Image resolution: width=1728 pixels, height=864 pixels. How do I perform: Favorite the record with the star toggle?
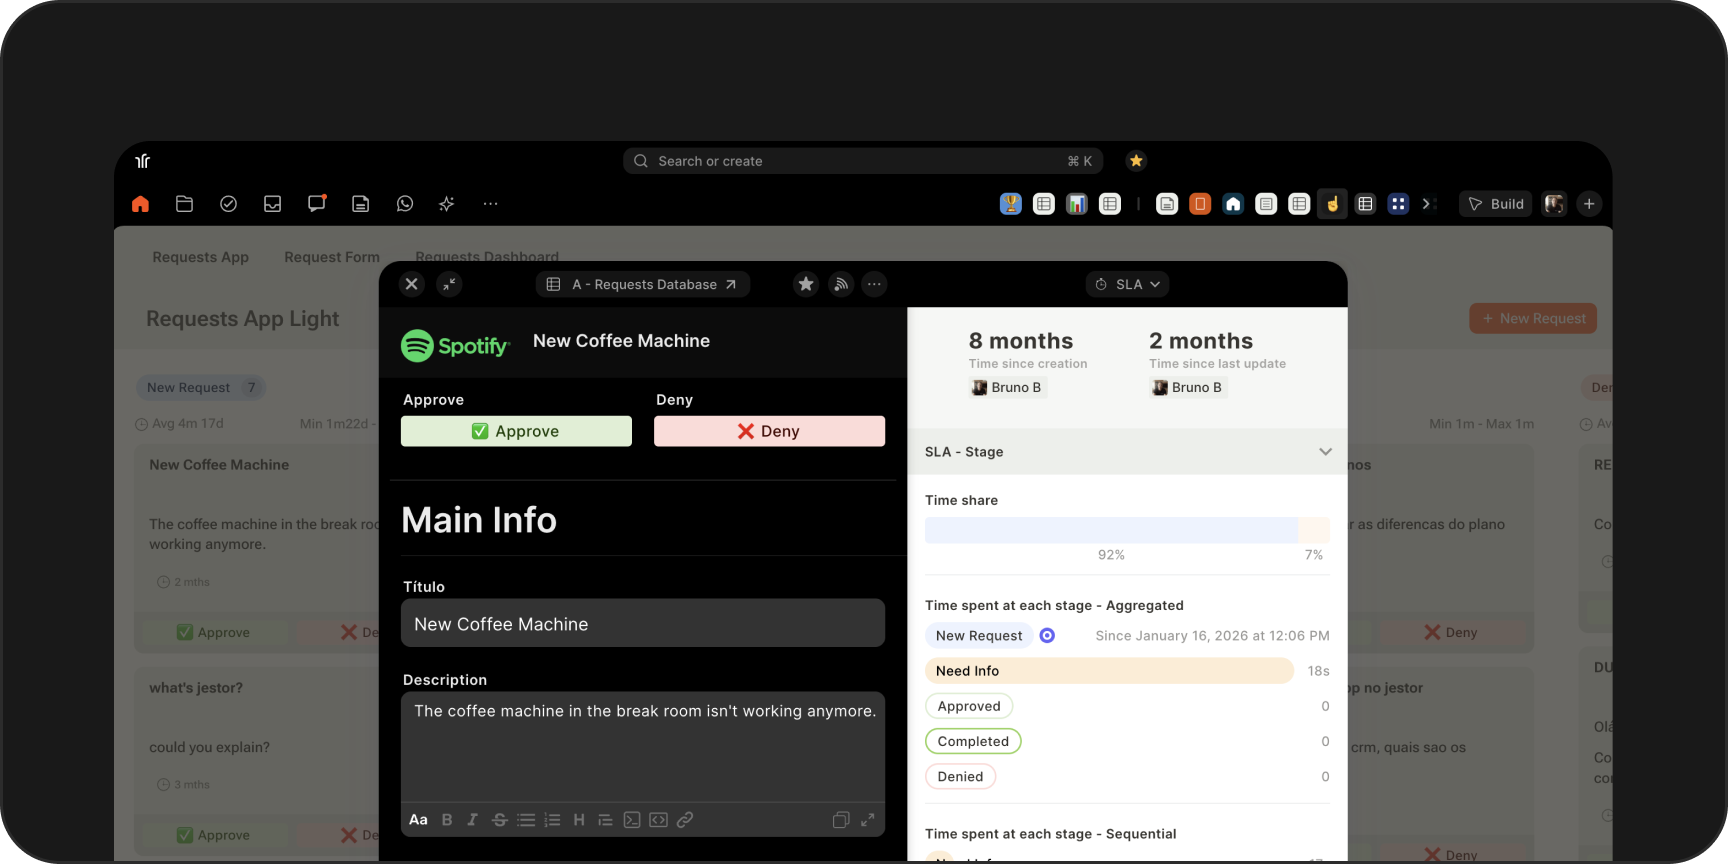click(805, 284)
